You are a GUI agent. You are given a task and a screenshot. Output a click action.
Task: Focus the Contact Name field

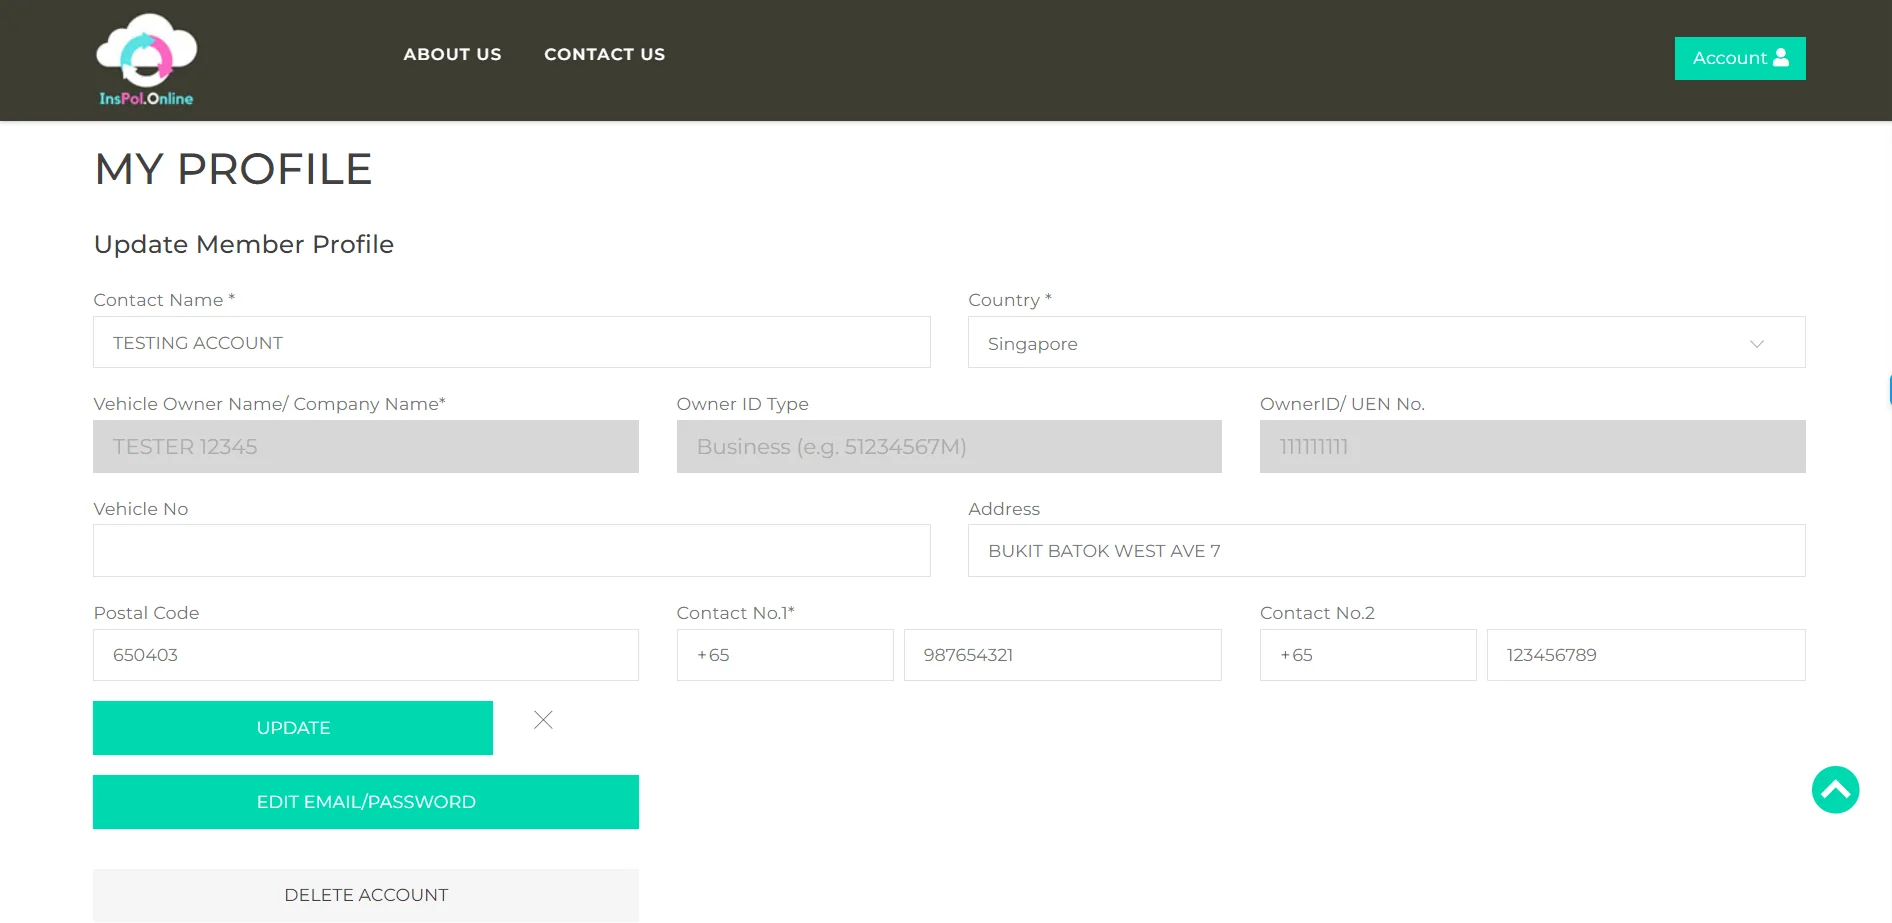[x=512, y=342]
